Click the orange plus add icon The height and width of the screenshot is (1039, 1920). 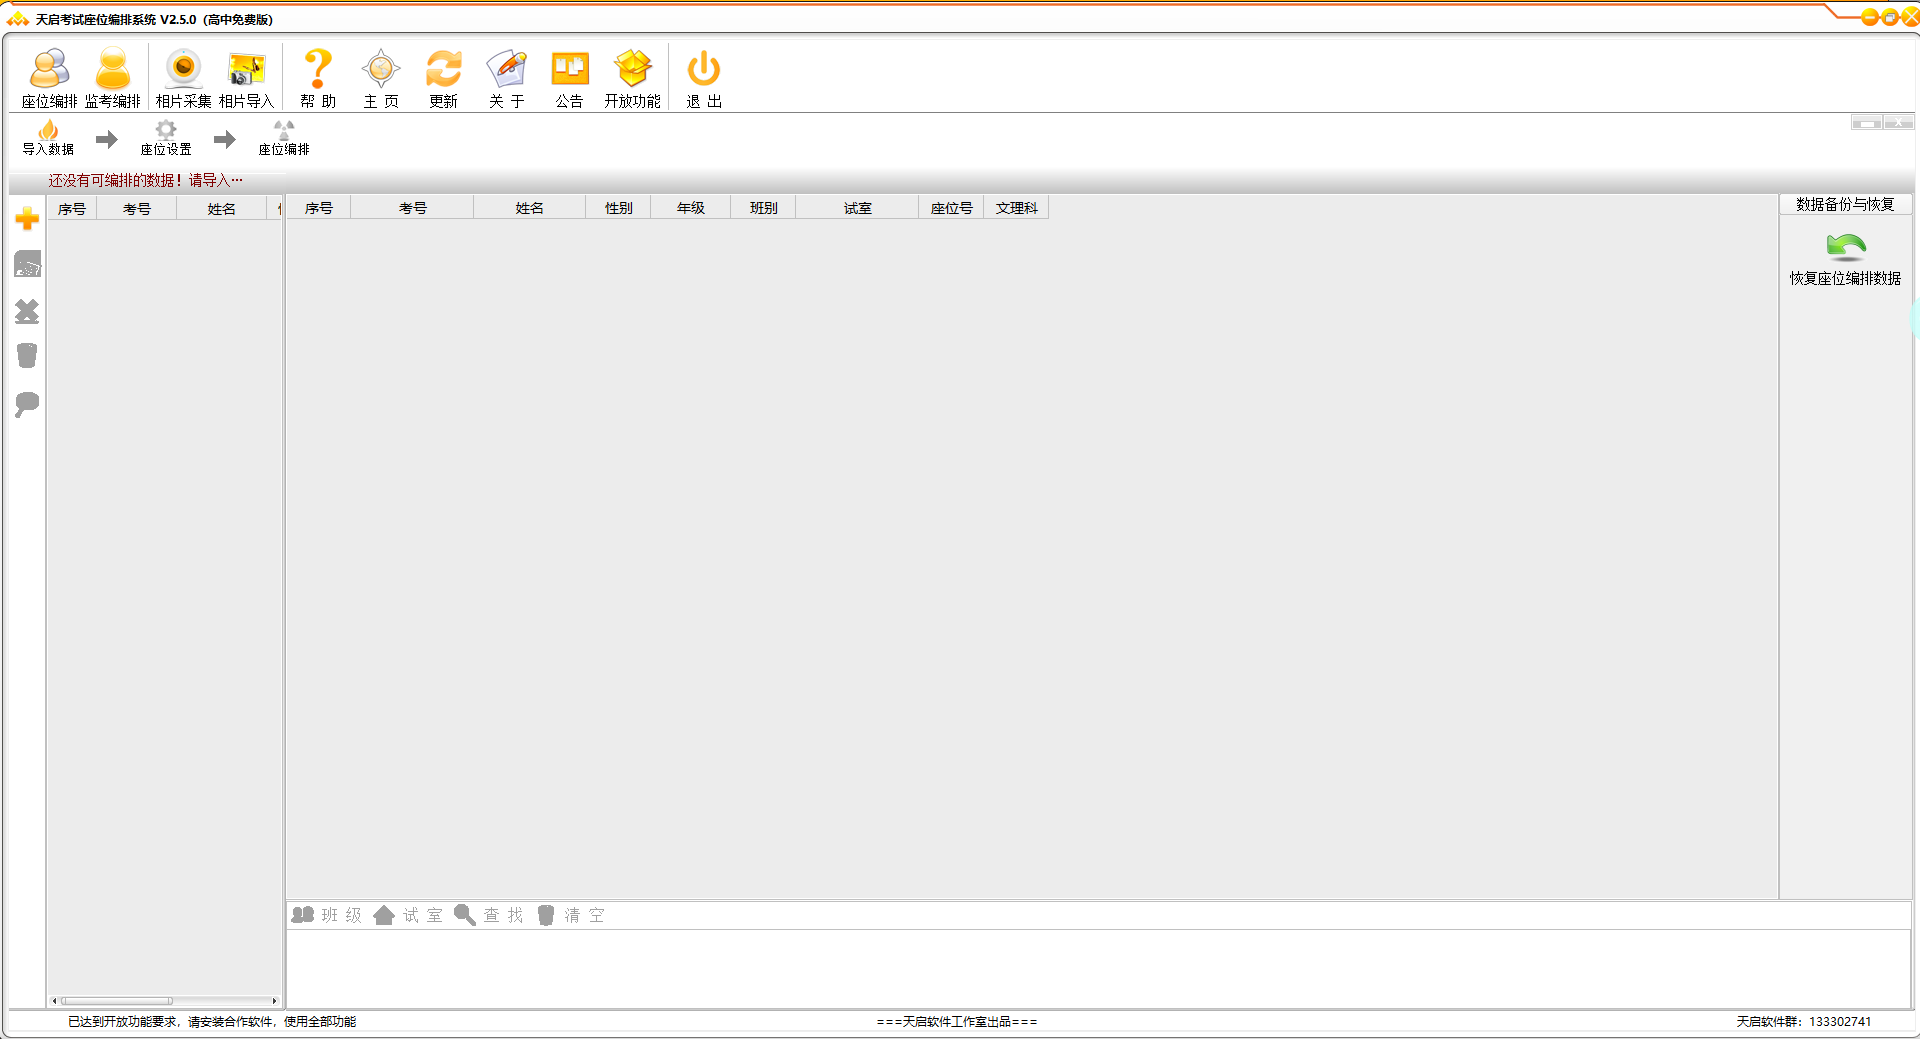click(x=27, y=219)
